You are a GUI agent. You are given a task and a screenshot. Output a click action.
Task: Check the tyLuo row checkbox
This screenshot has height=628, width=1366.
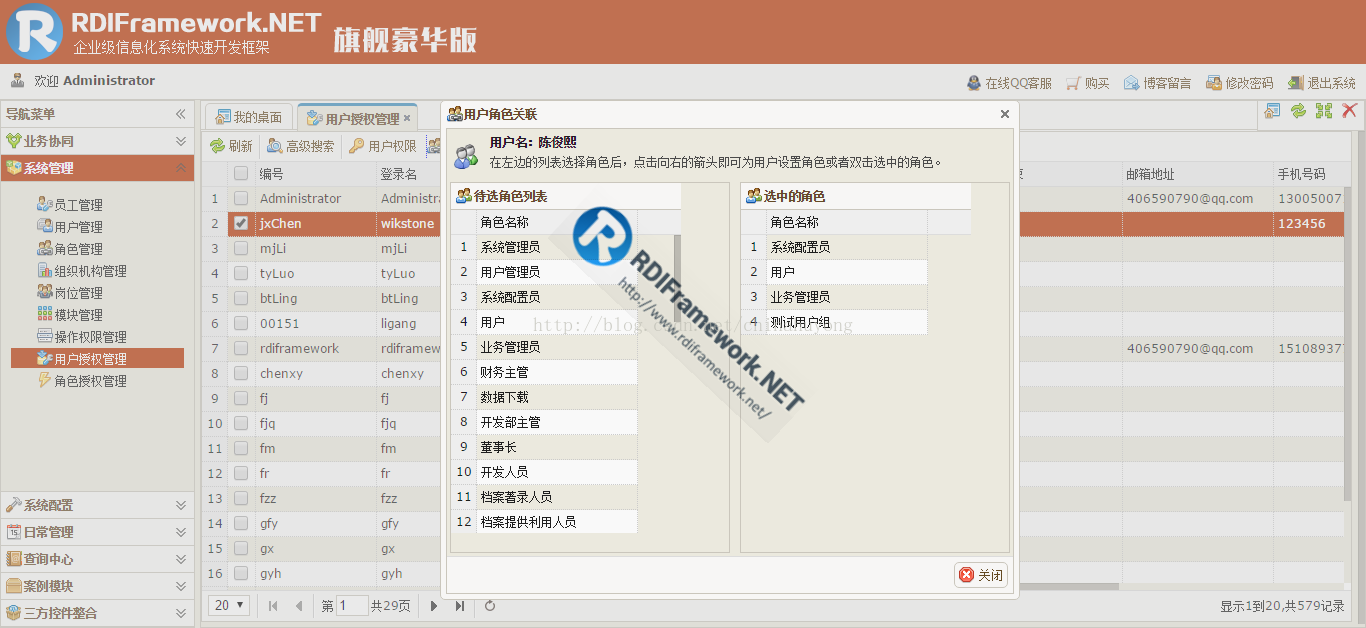[241, 273]
